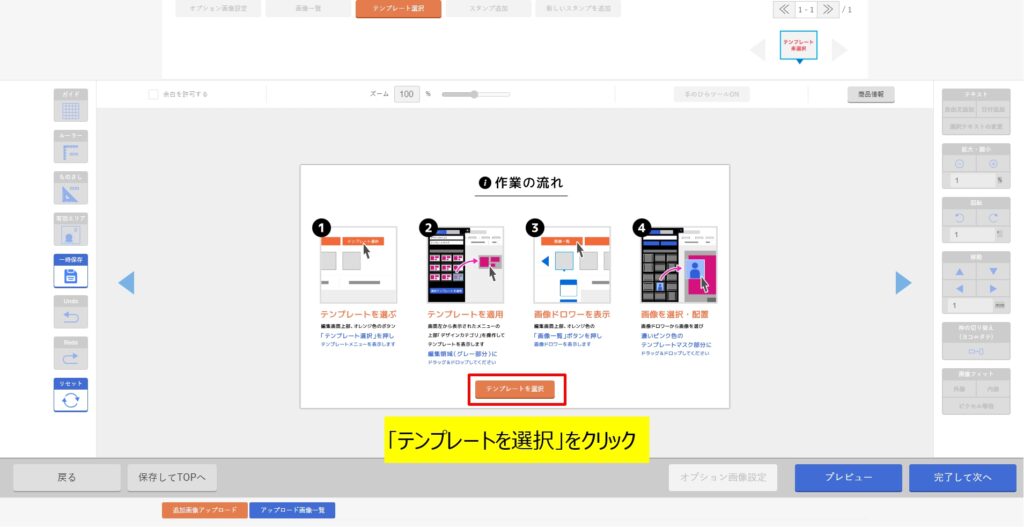Click the zoom slider handle

point(474,95)
